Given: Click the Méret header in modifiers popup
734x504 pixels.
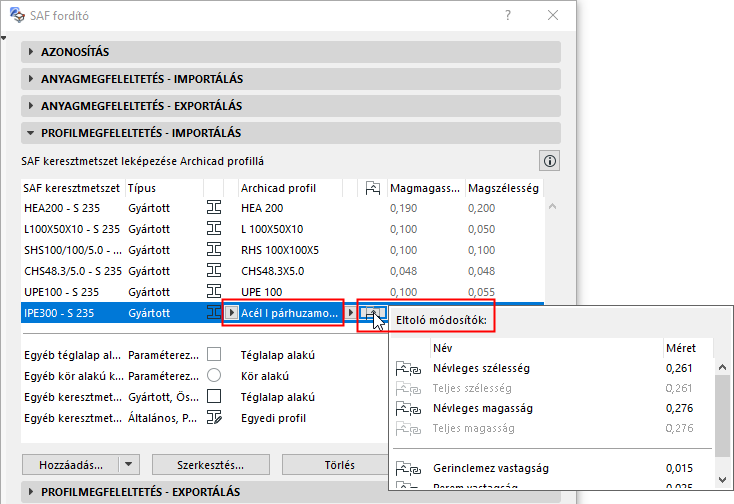Looking at the screenshot, I should click(688, 348).
